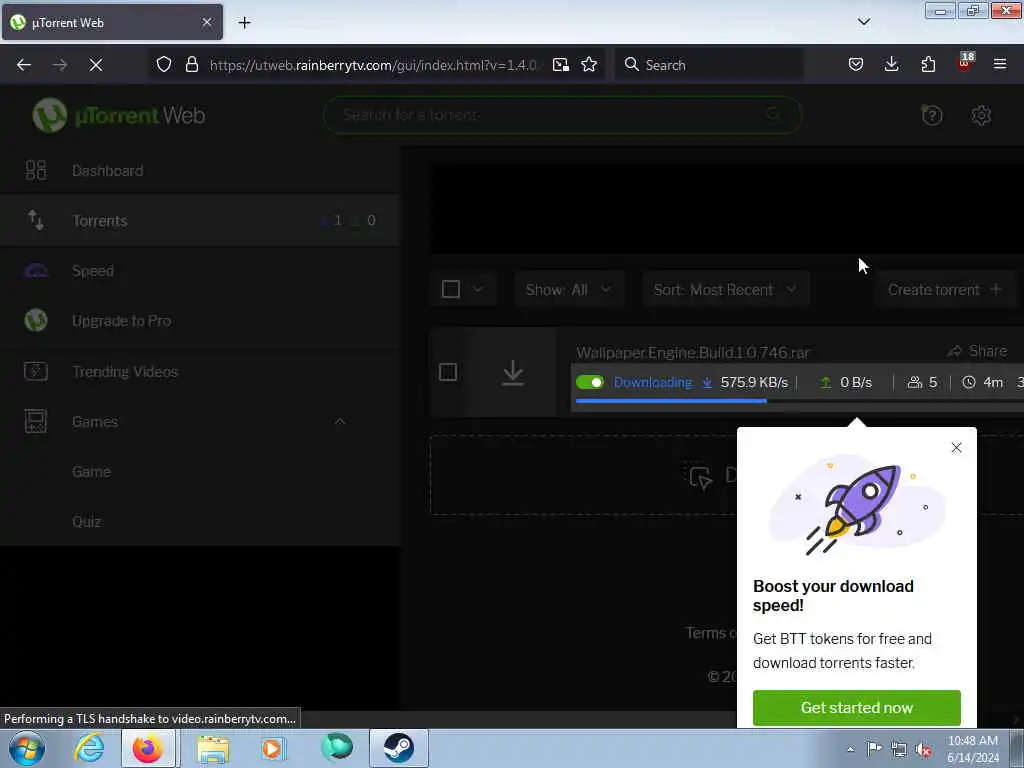Open the Show: All filter dropdown
1024x768 pixels.
(x=568, y=289)
